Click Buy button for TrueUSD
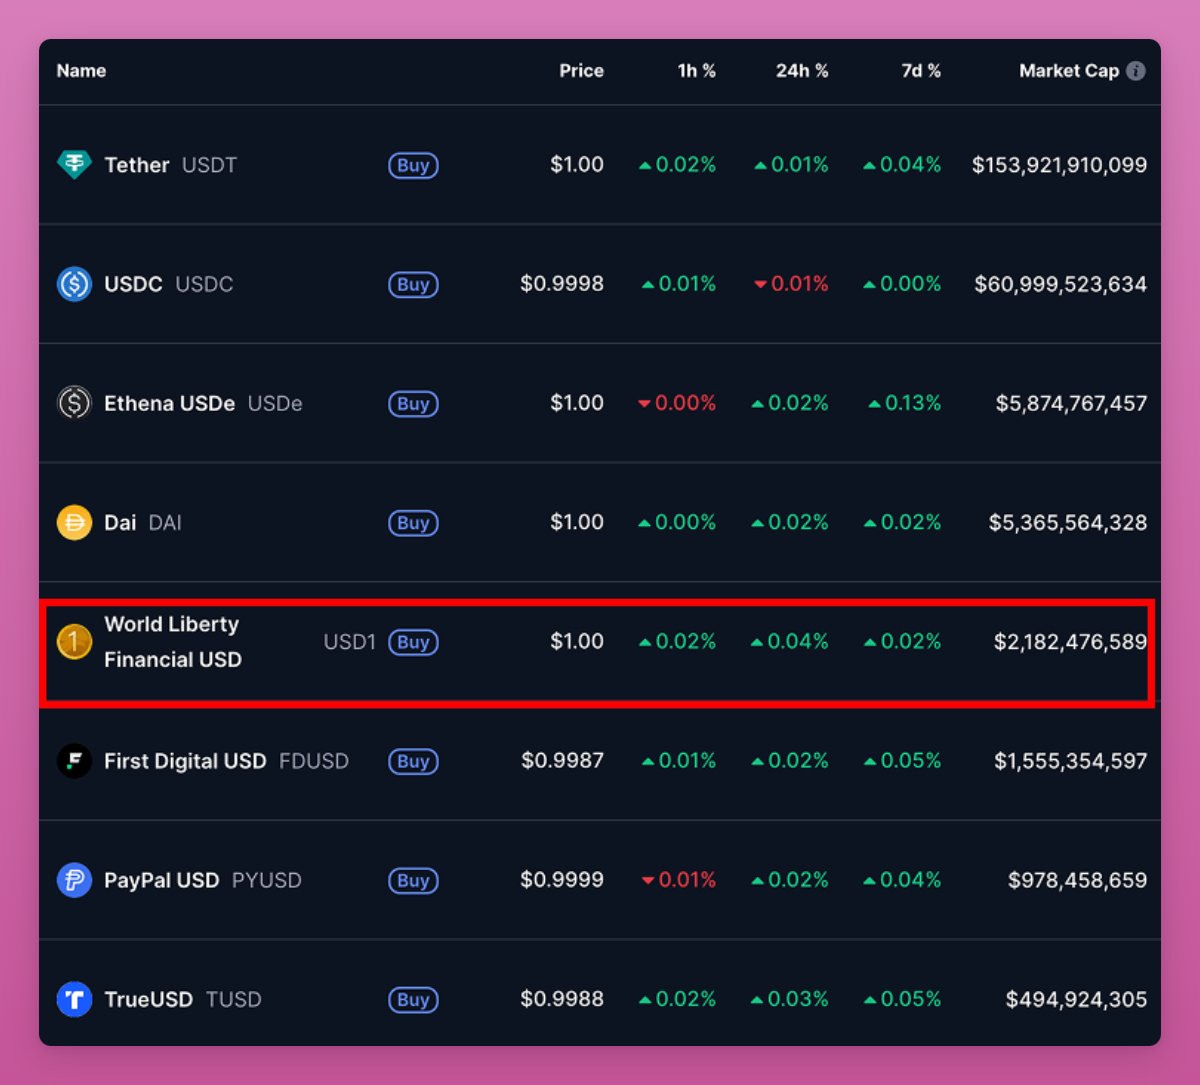The width and height of the screenshot is (1200, 1085). pos(413,999)
